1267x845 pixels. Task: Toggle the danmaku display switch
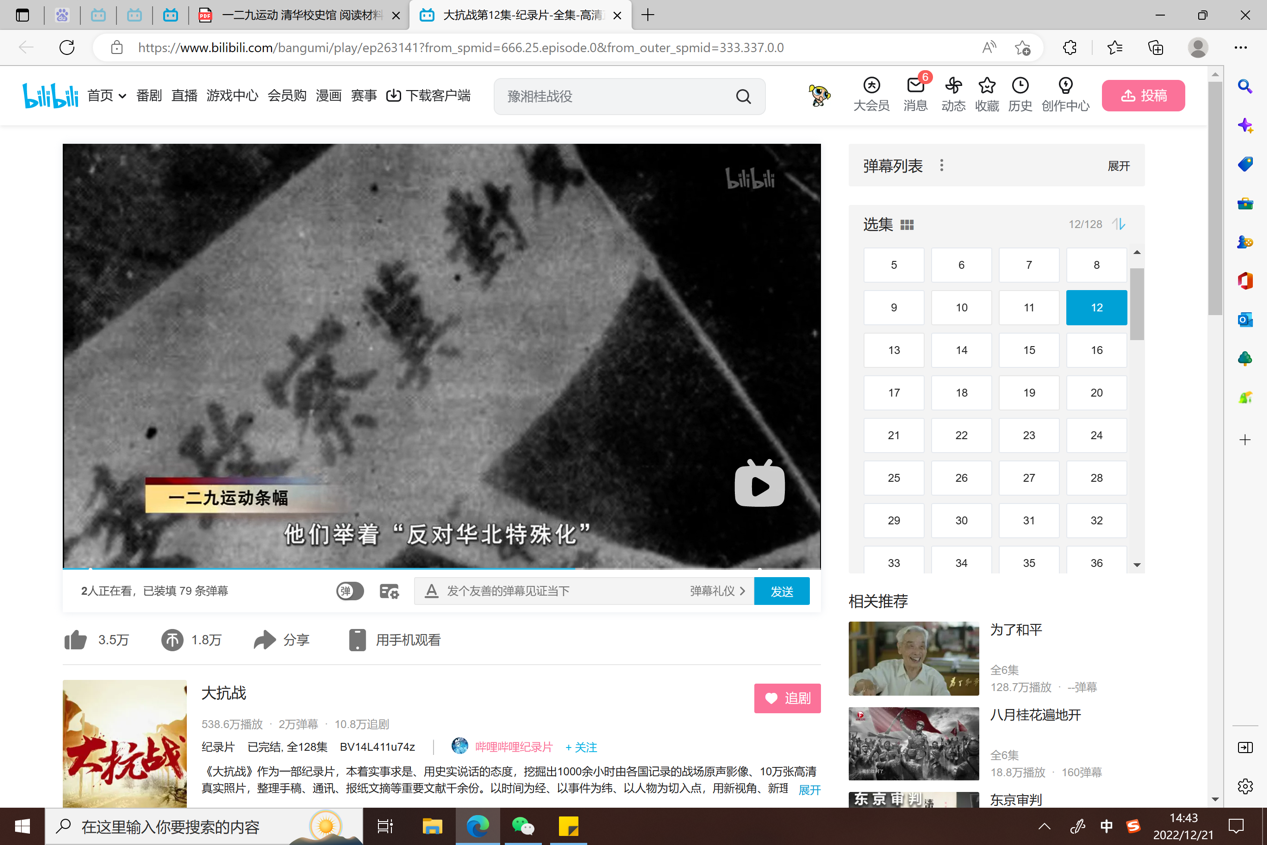tap(349, 591)
